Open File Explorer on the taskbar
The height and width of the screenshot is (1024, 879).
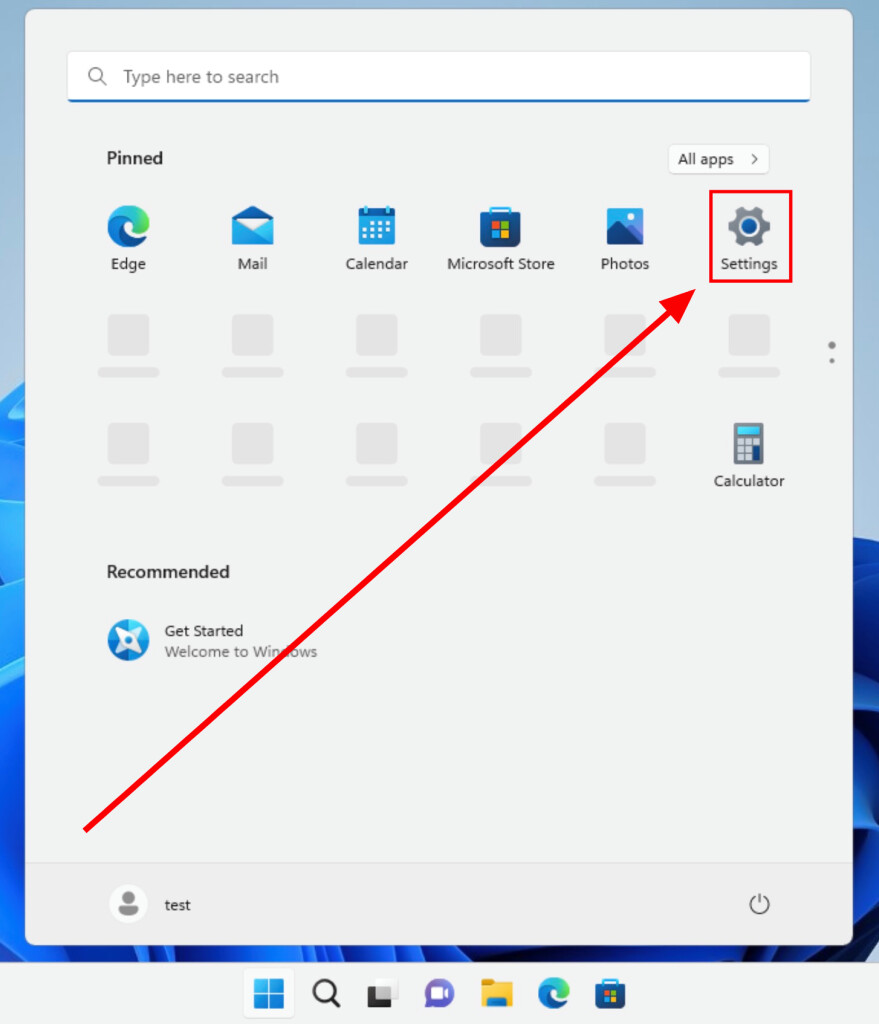[x=496, y=993]
